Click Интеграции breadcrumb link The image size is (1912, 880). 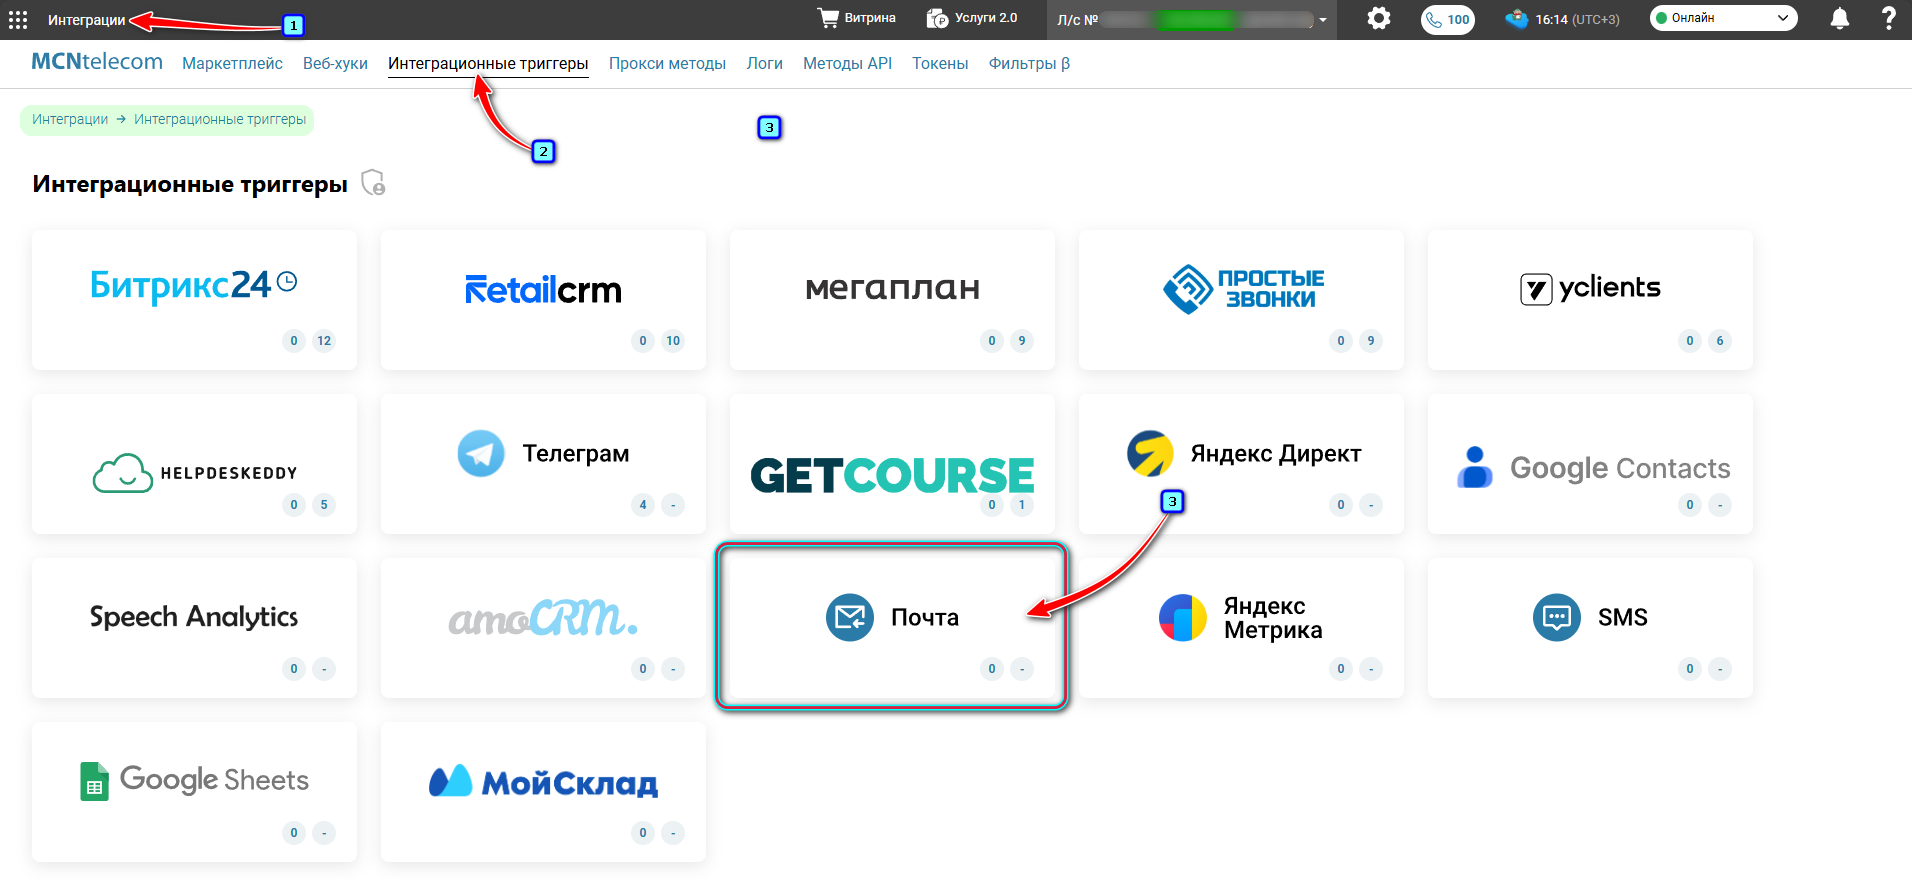(70, 119)
